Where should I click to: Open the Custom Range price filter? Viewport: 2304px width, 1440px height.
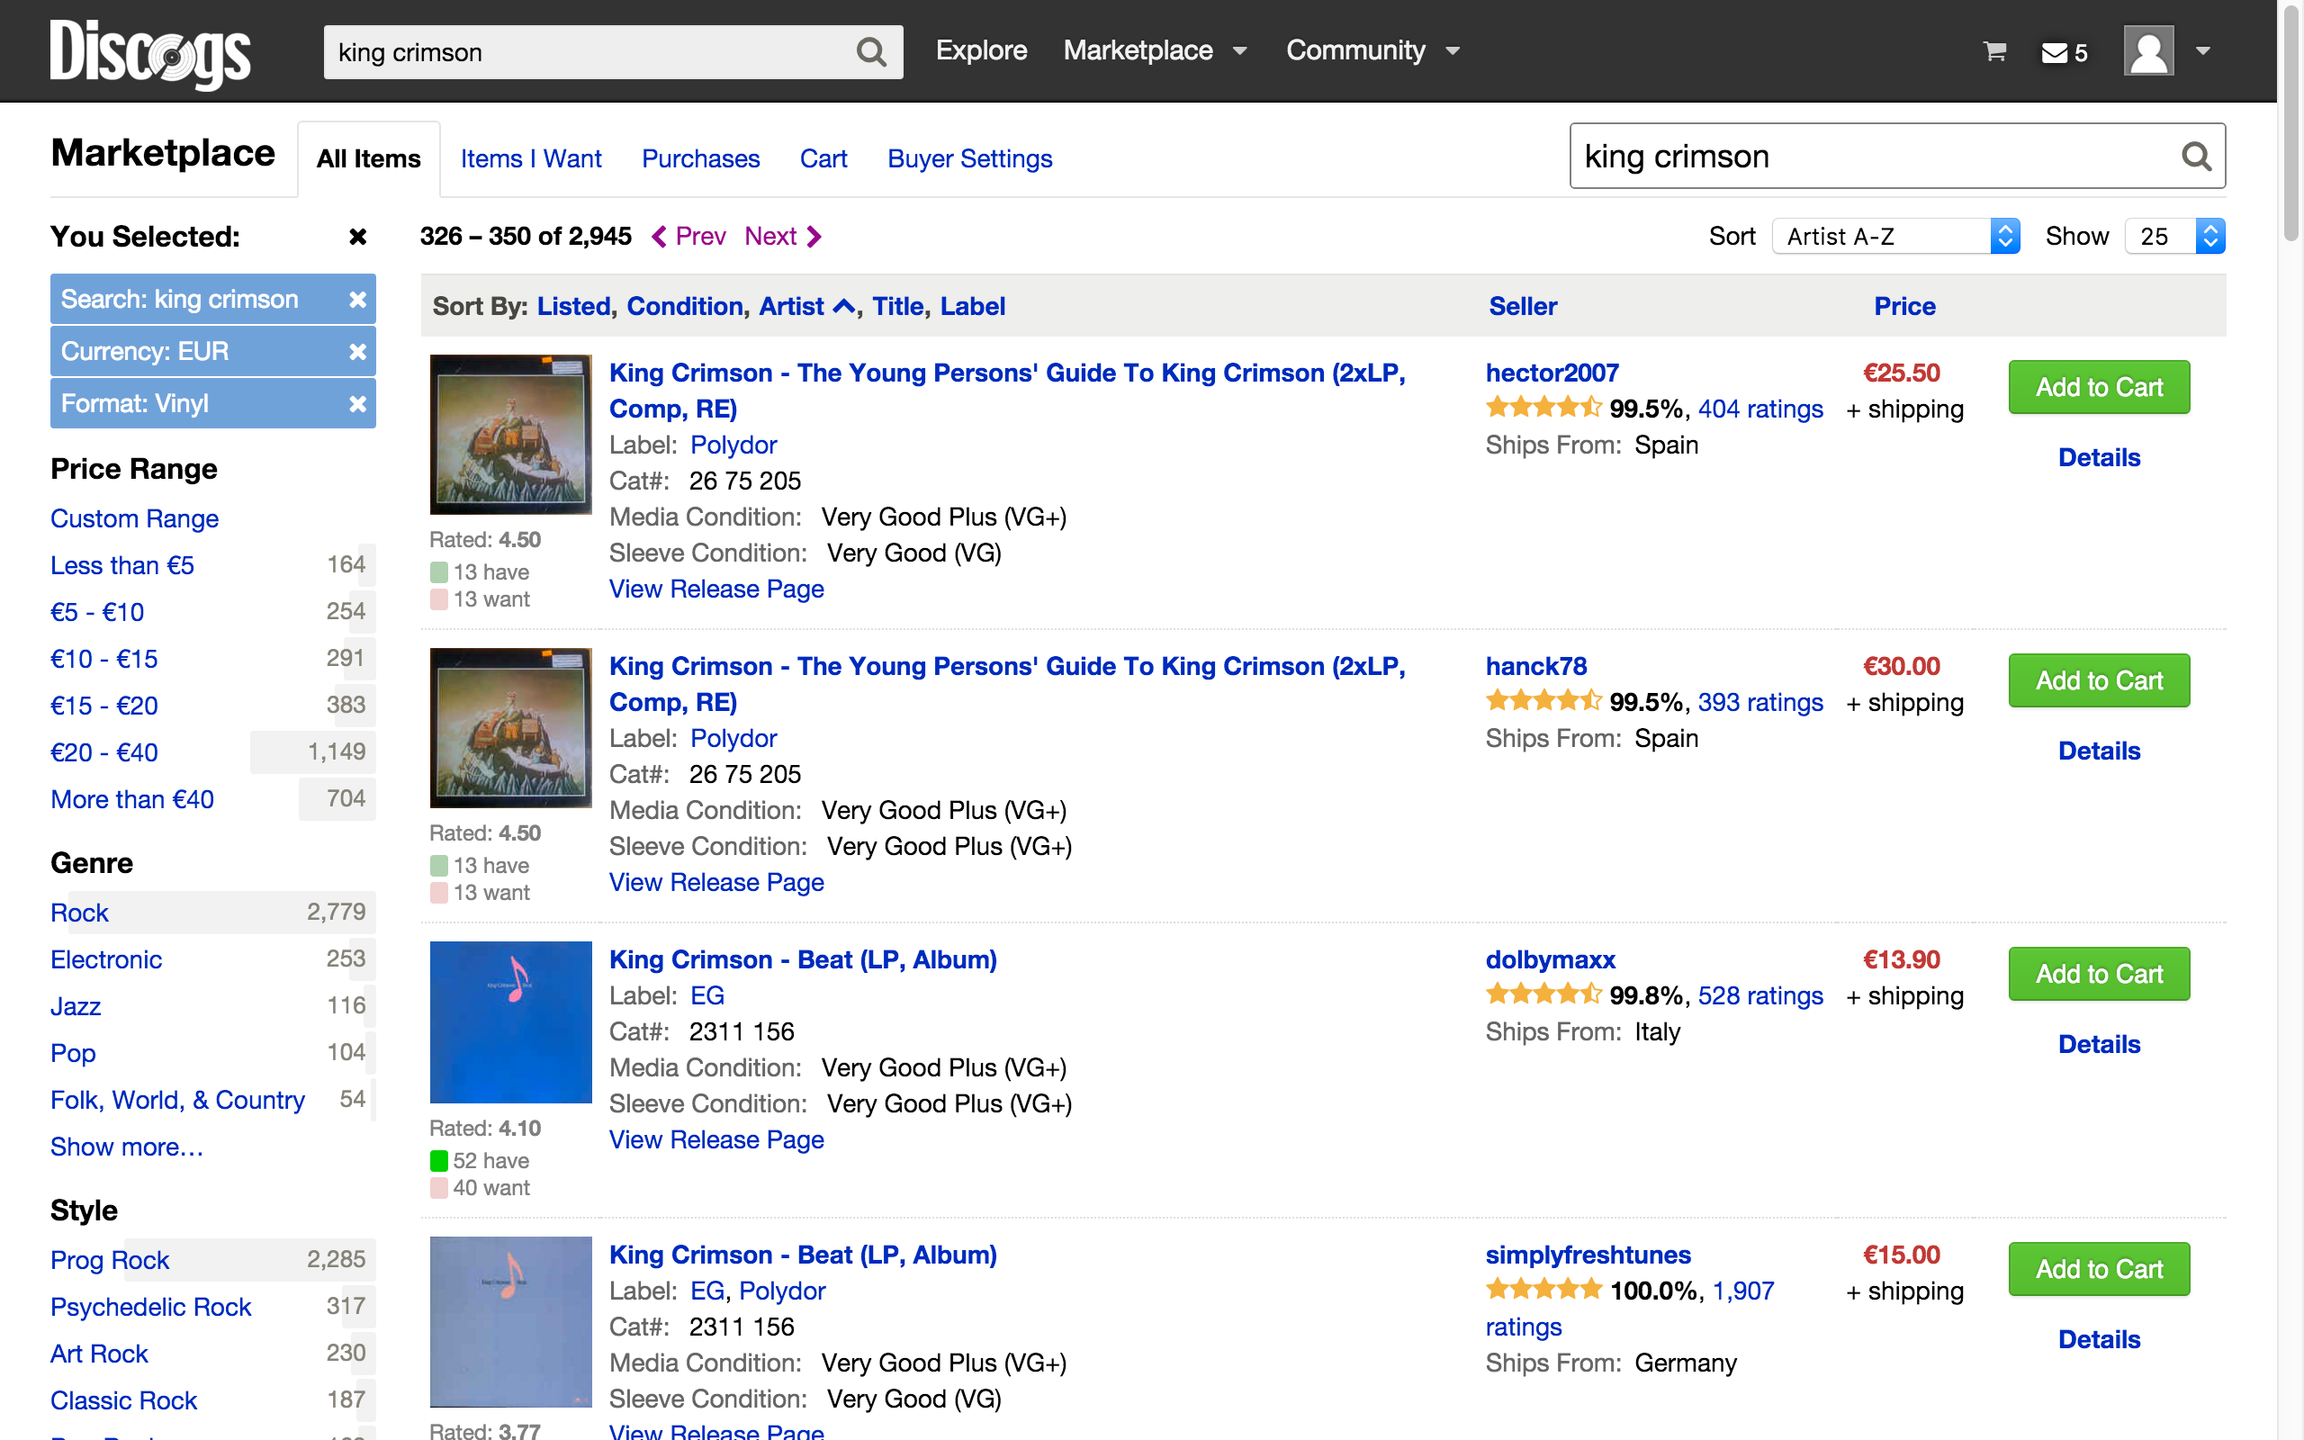tap(134, 518)
